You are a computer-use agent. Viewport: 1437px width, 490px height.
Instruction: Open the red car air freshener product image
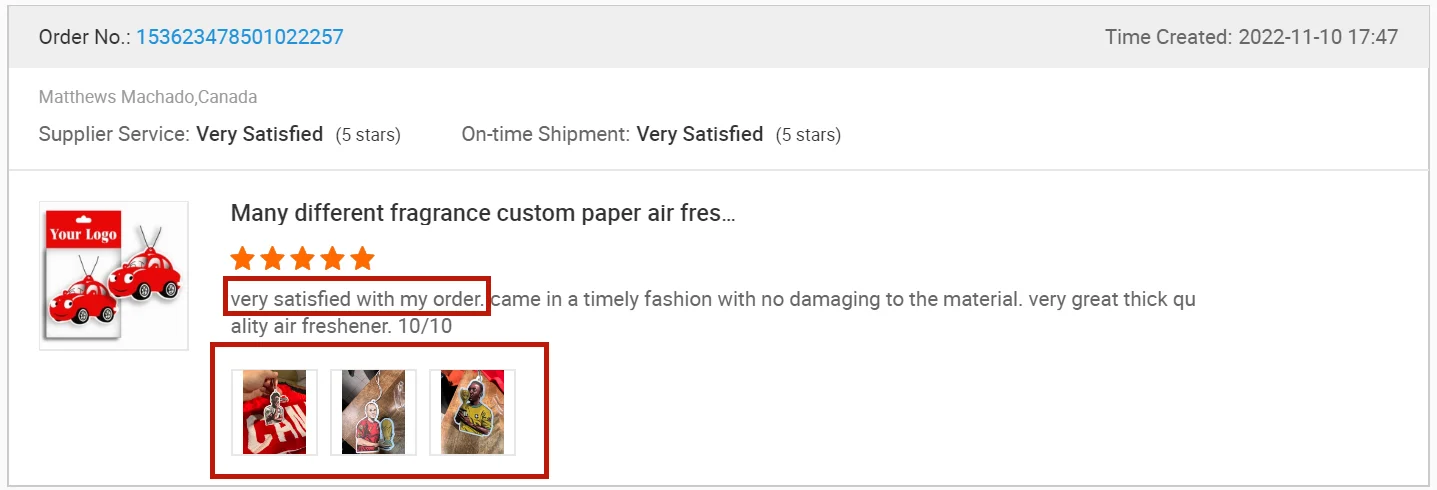[x=114, y=275]
